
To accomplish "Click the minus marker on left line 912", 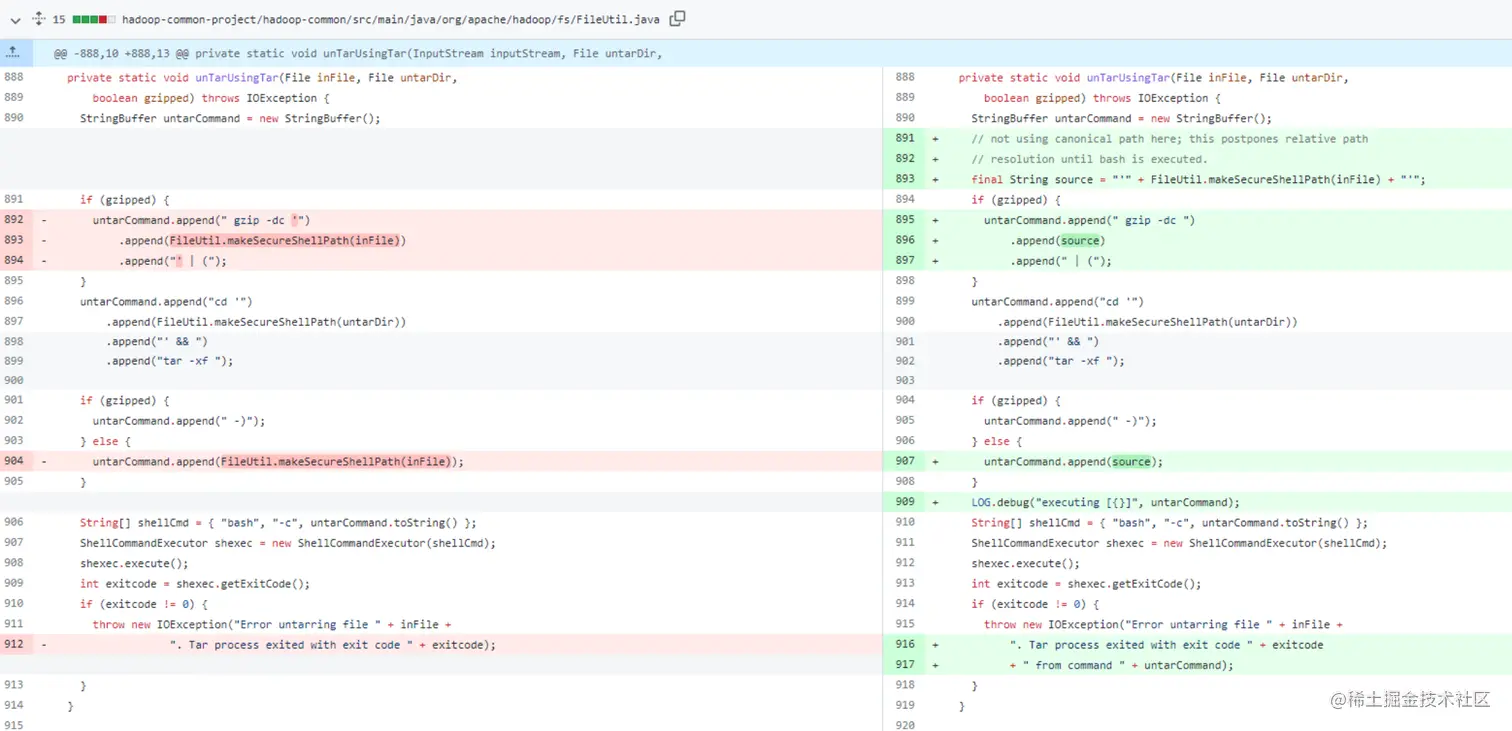I will pos(43,645).
